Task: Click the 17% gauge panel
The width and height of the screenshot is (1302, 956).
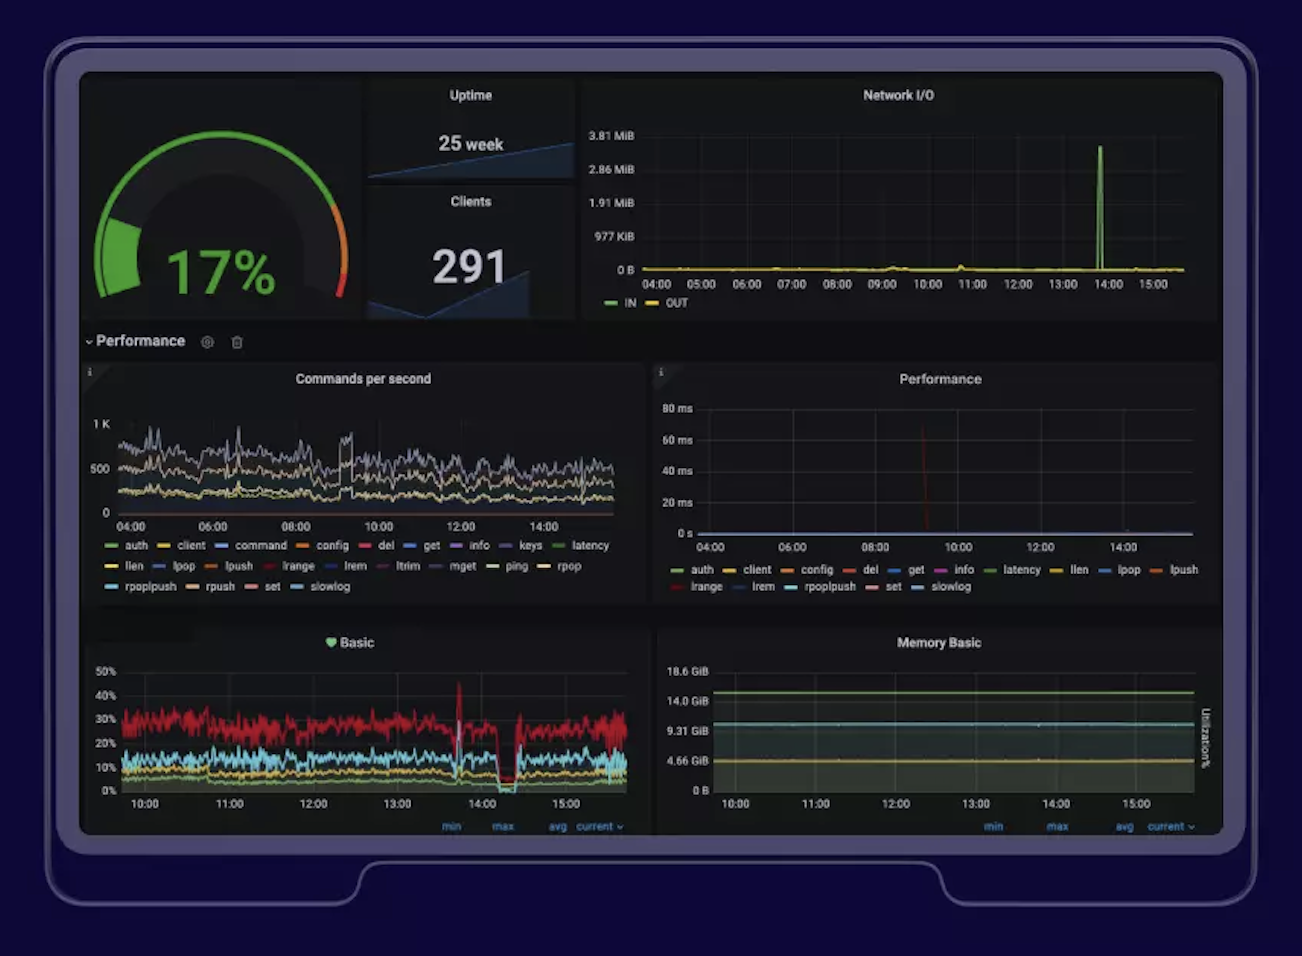Action: [x=222, y=198]
